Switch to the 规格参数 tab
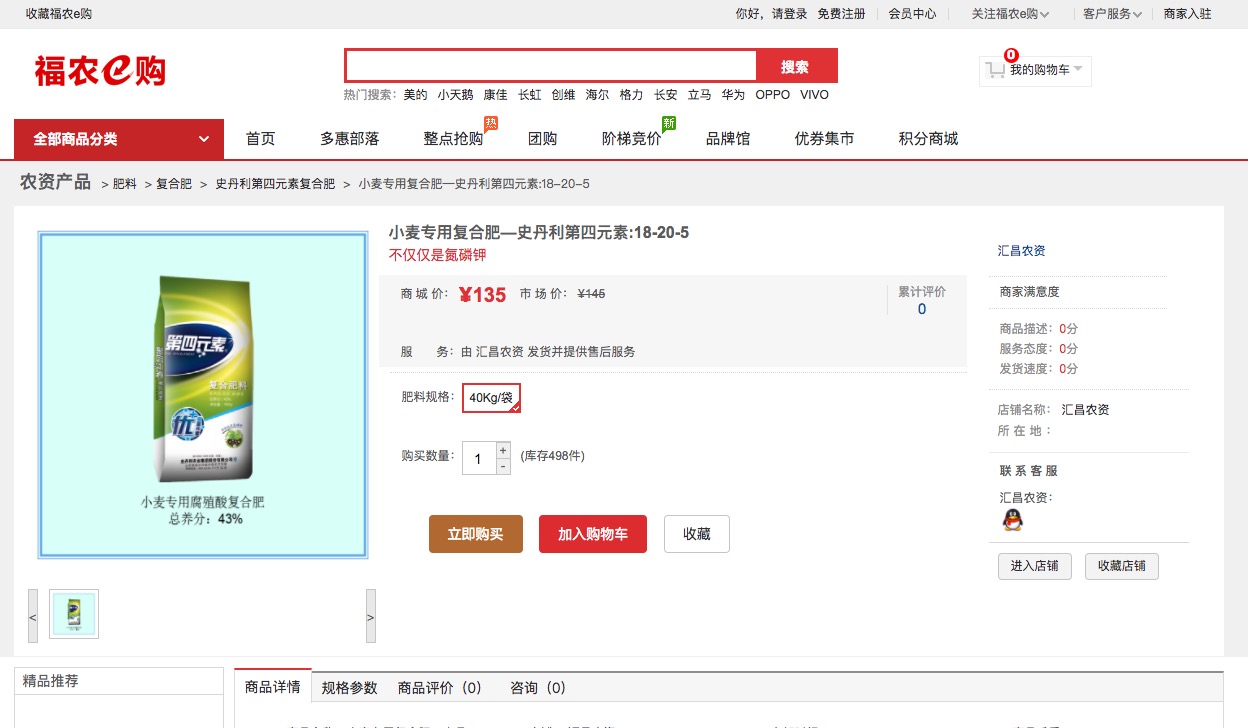This screenshot has height=728, width=1248. pyautogui.click(x=350, y=688)
